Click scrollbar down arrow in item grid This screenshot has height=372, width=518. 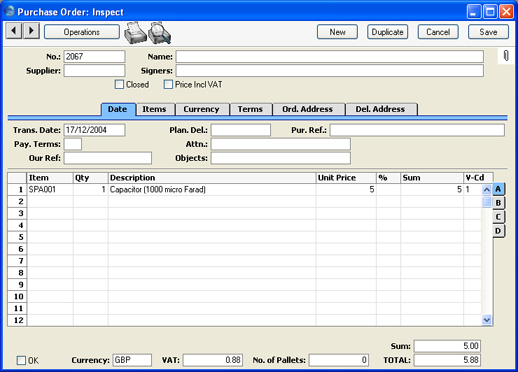click(x=487, y=320)
